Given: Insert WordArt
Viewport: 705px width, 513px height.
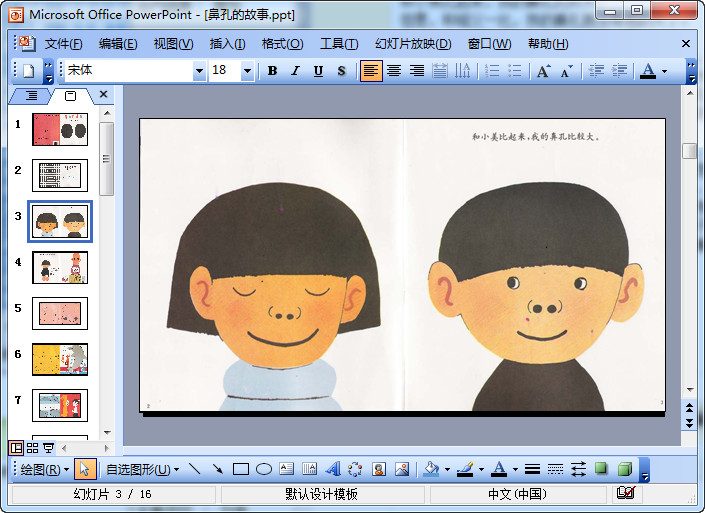Looking at the screenshot, I should click(333, 469).
